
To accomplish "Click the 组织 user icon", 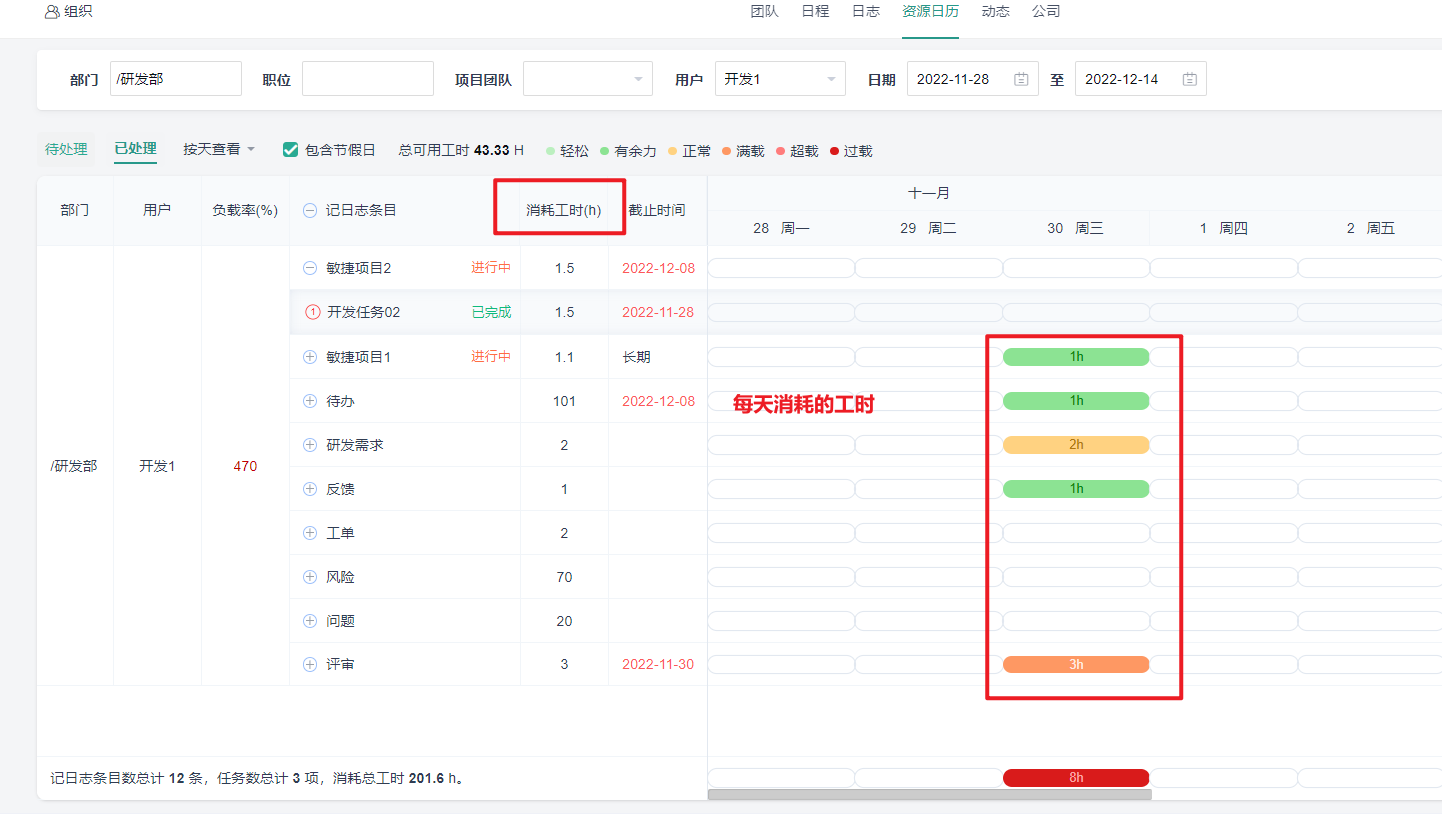I will (52, 12).
